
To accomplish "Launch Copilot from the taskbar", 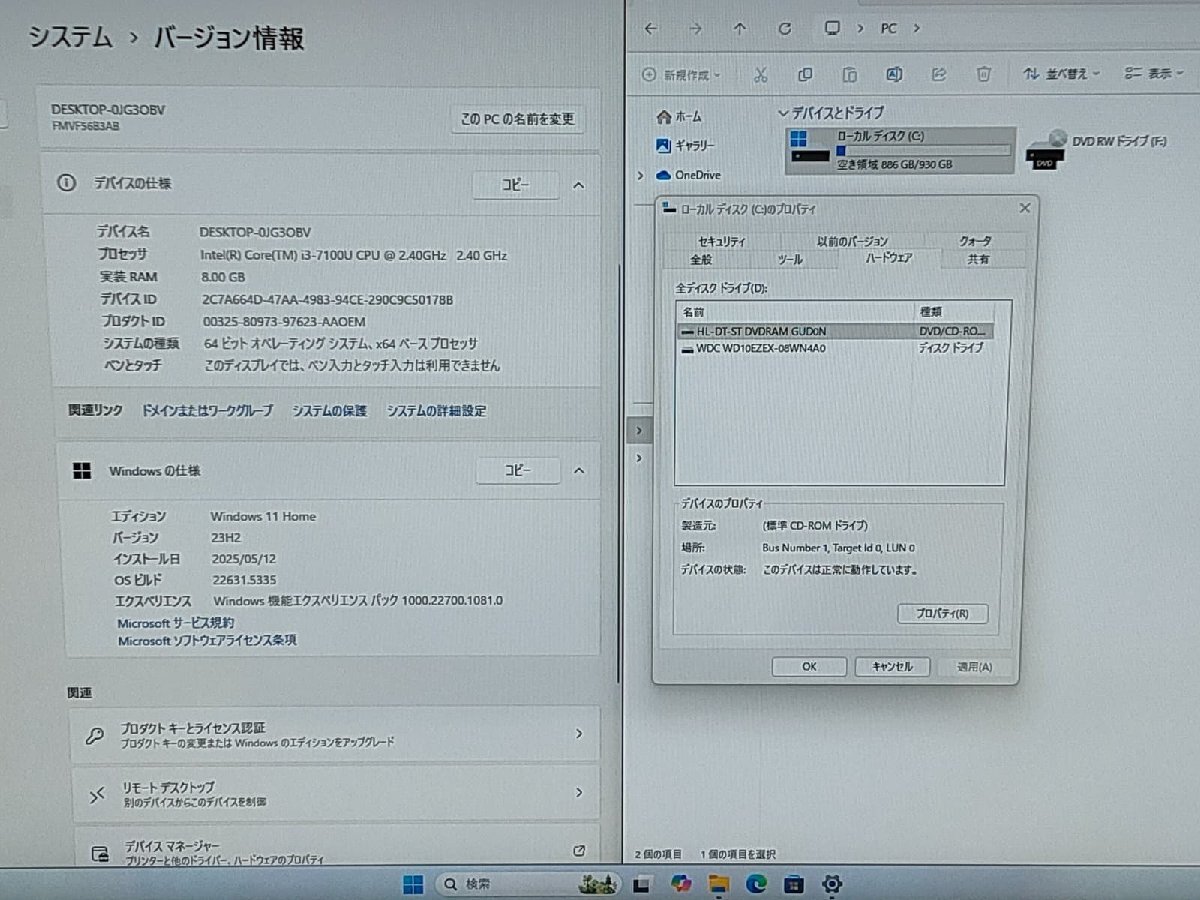I will pos(682,883).
